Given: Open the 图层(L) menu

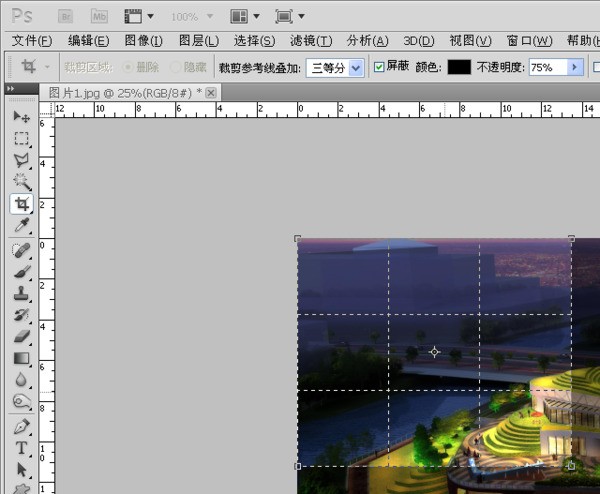Looking at the screenshot, I should (x=198, y=41).
